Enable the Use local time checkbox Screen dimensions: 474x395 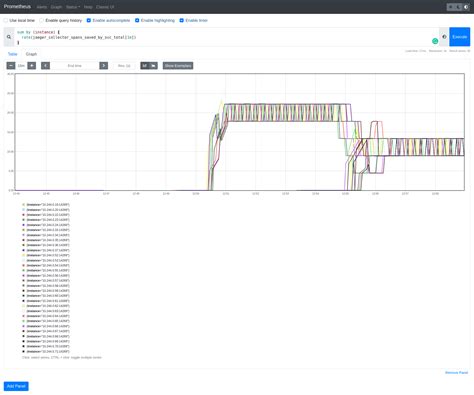pos(6,20)
